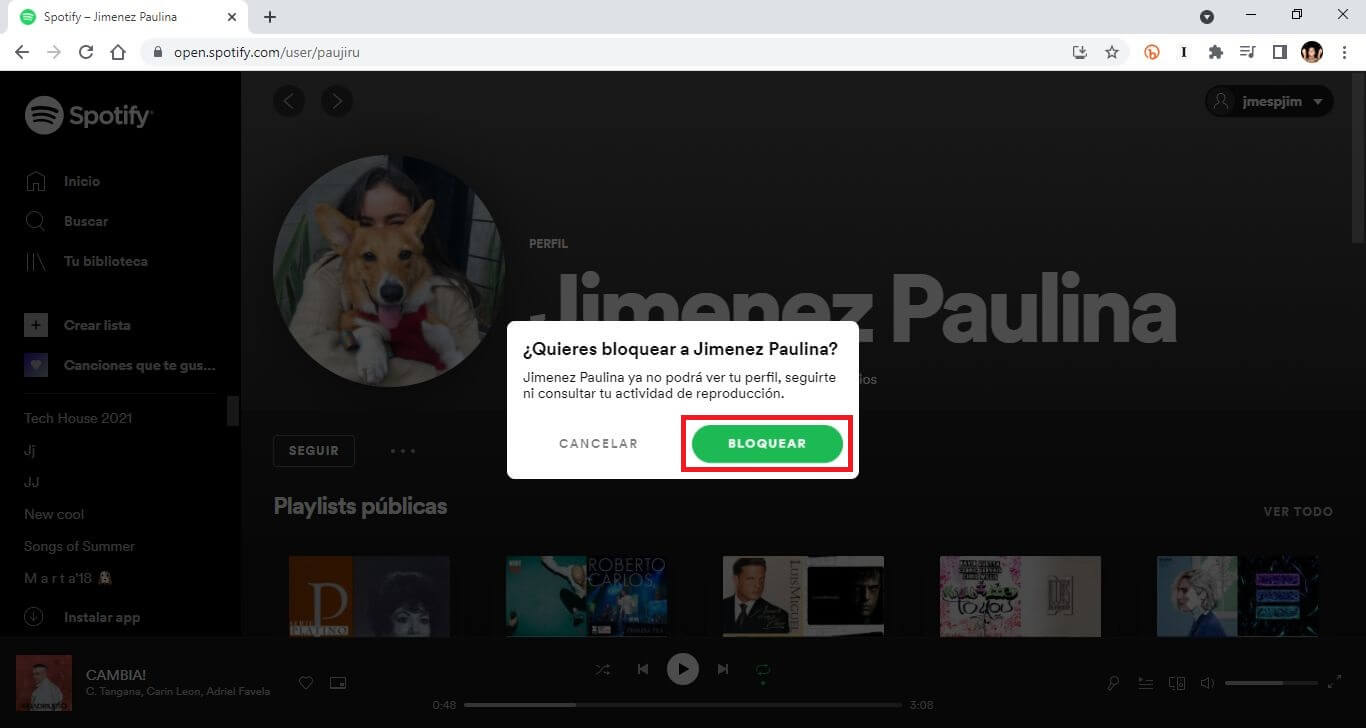The image size is (1366, 728).
Task: Click Jimenez Paulina's profile picture
Action: point(389,271)
